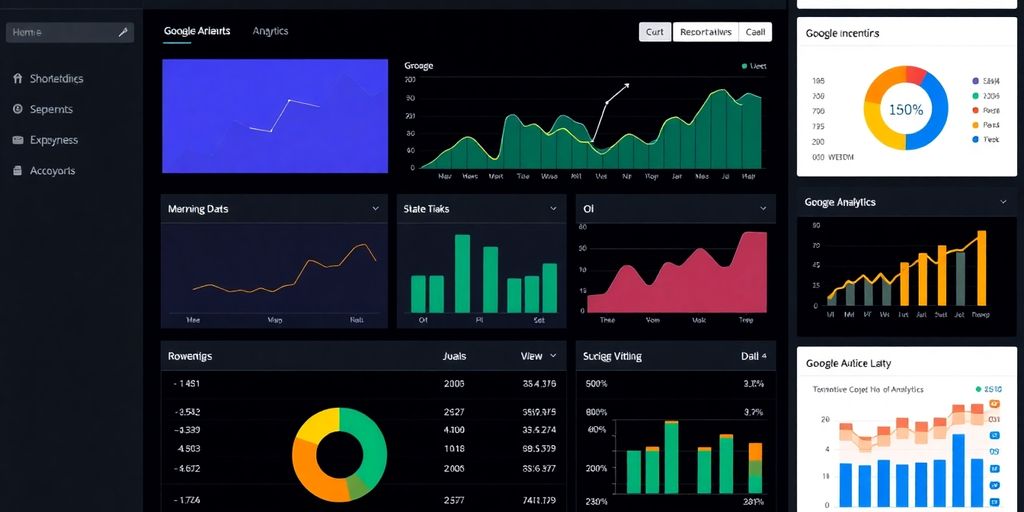1024x512 pixels.
Task: Click the Rowenigs table heading
Action: [190, 357]
